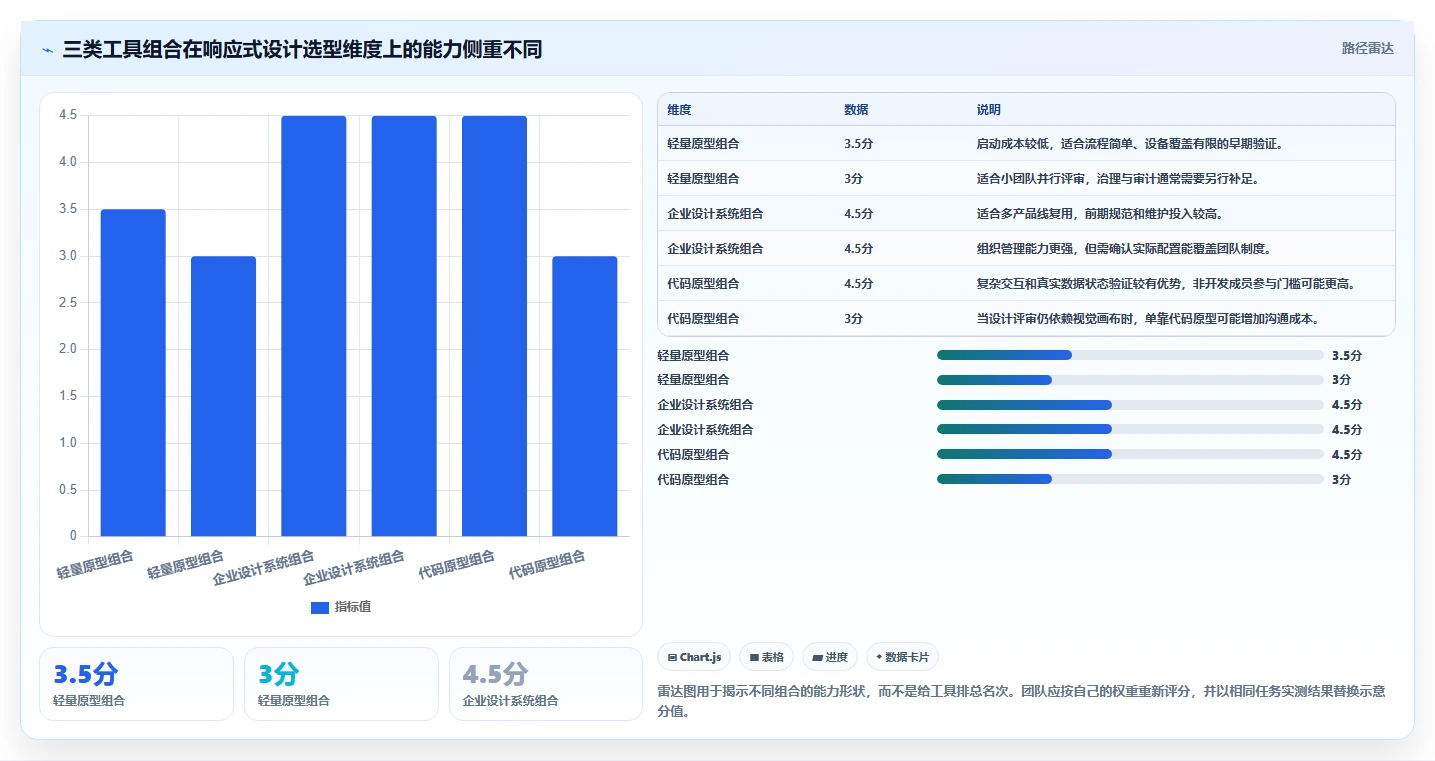Select the table row 适合多产品线复用

(x=1026, y=214)
